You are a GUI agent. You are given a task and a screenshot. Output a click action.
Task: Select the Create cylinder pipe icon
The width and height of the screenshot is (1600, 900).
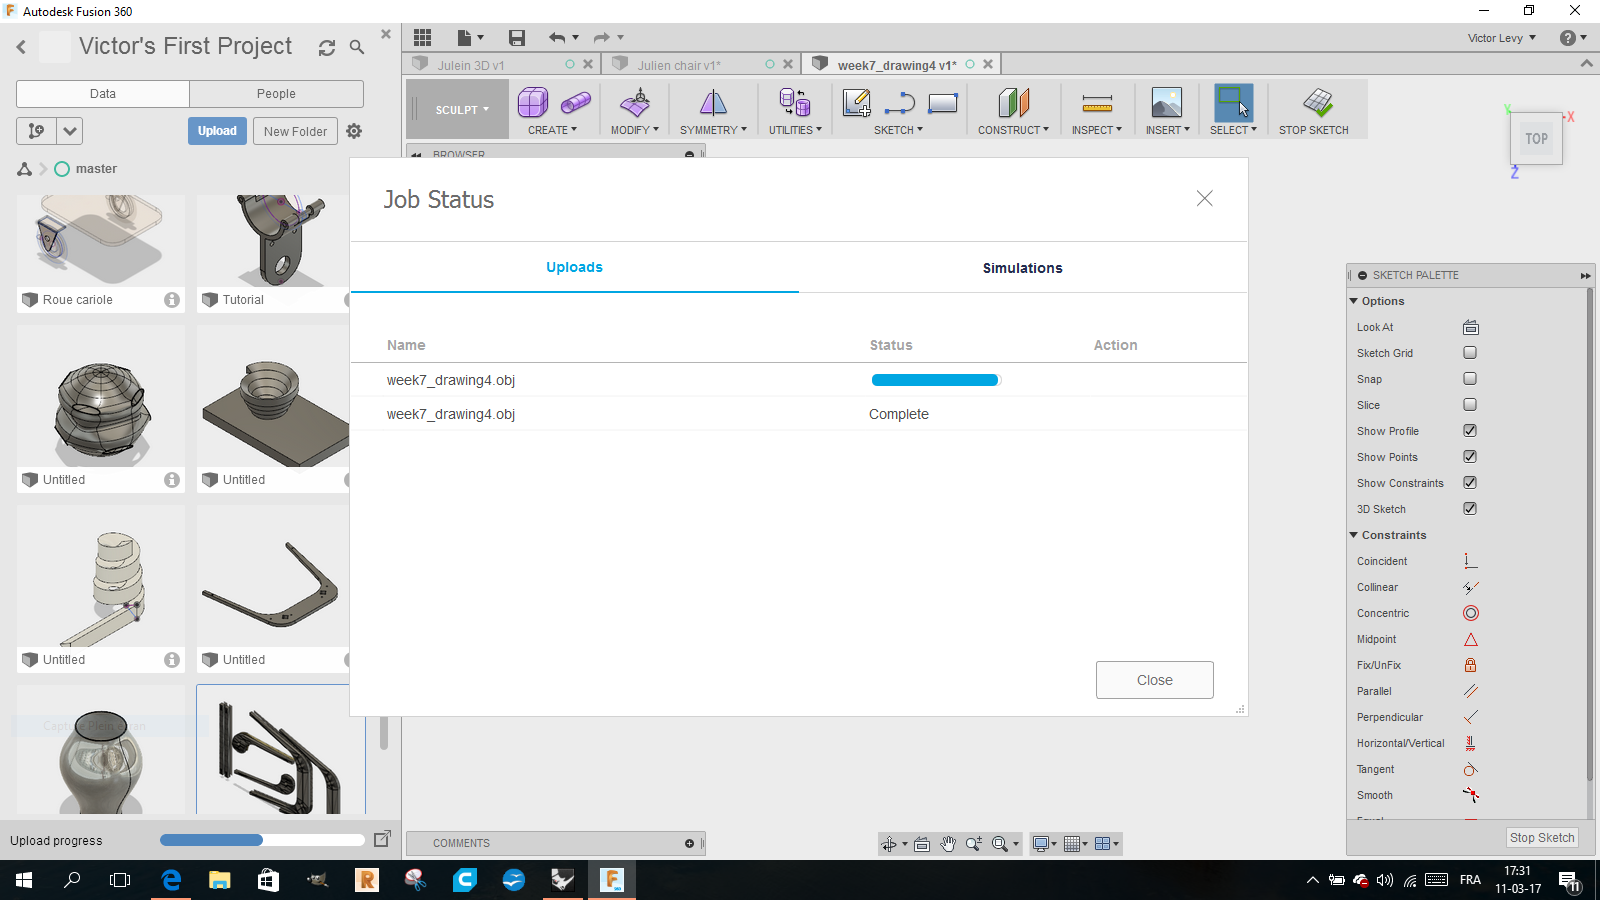(x=576, y=102)
